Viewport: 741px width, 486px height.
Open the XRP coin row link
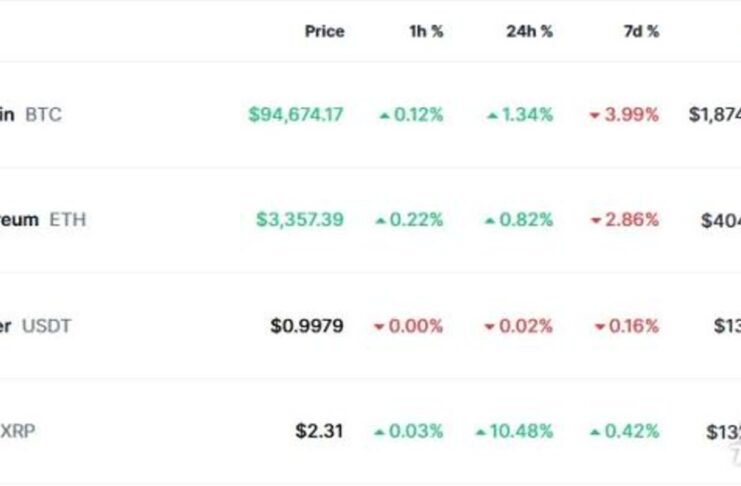[17, 431]
